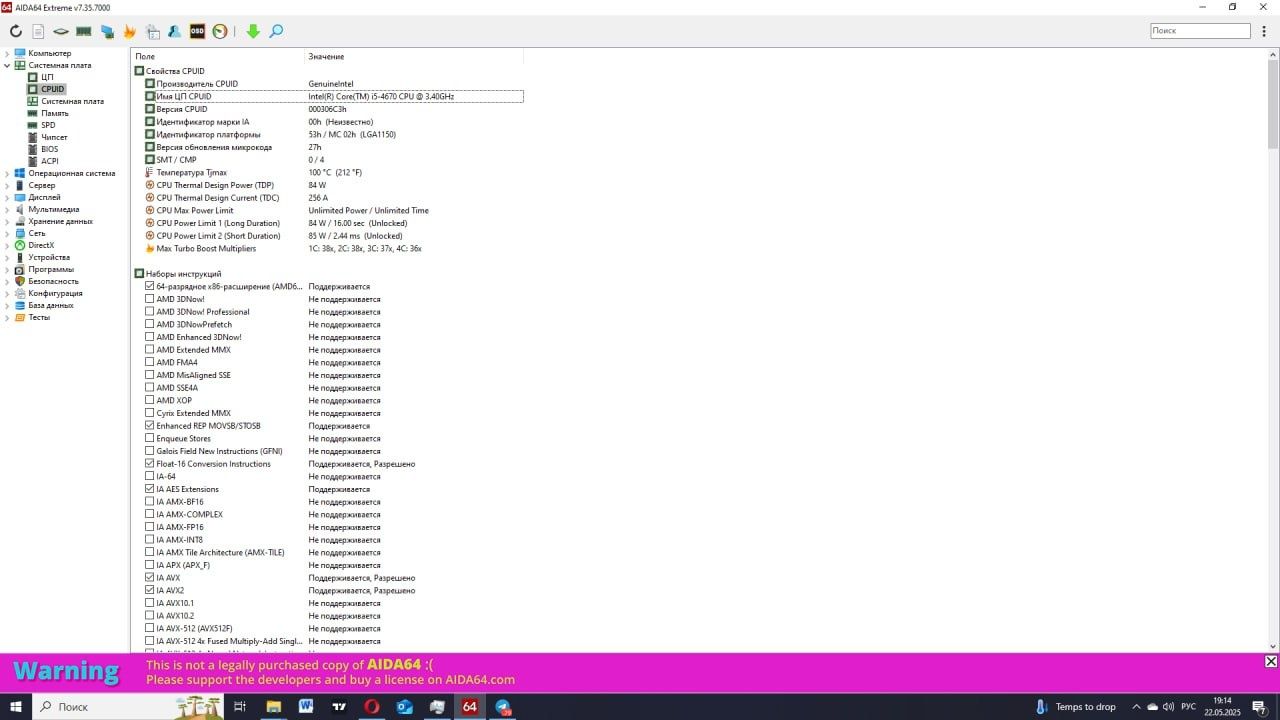Open Word from the taskbar

click(306, 706)
